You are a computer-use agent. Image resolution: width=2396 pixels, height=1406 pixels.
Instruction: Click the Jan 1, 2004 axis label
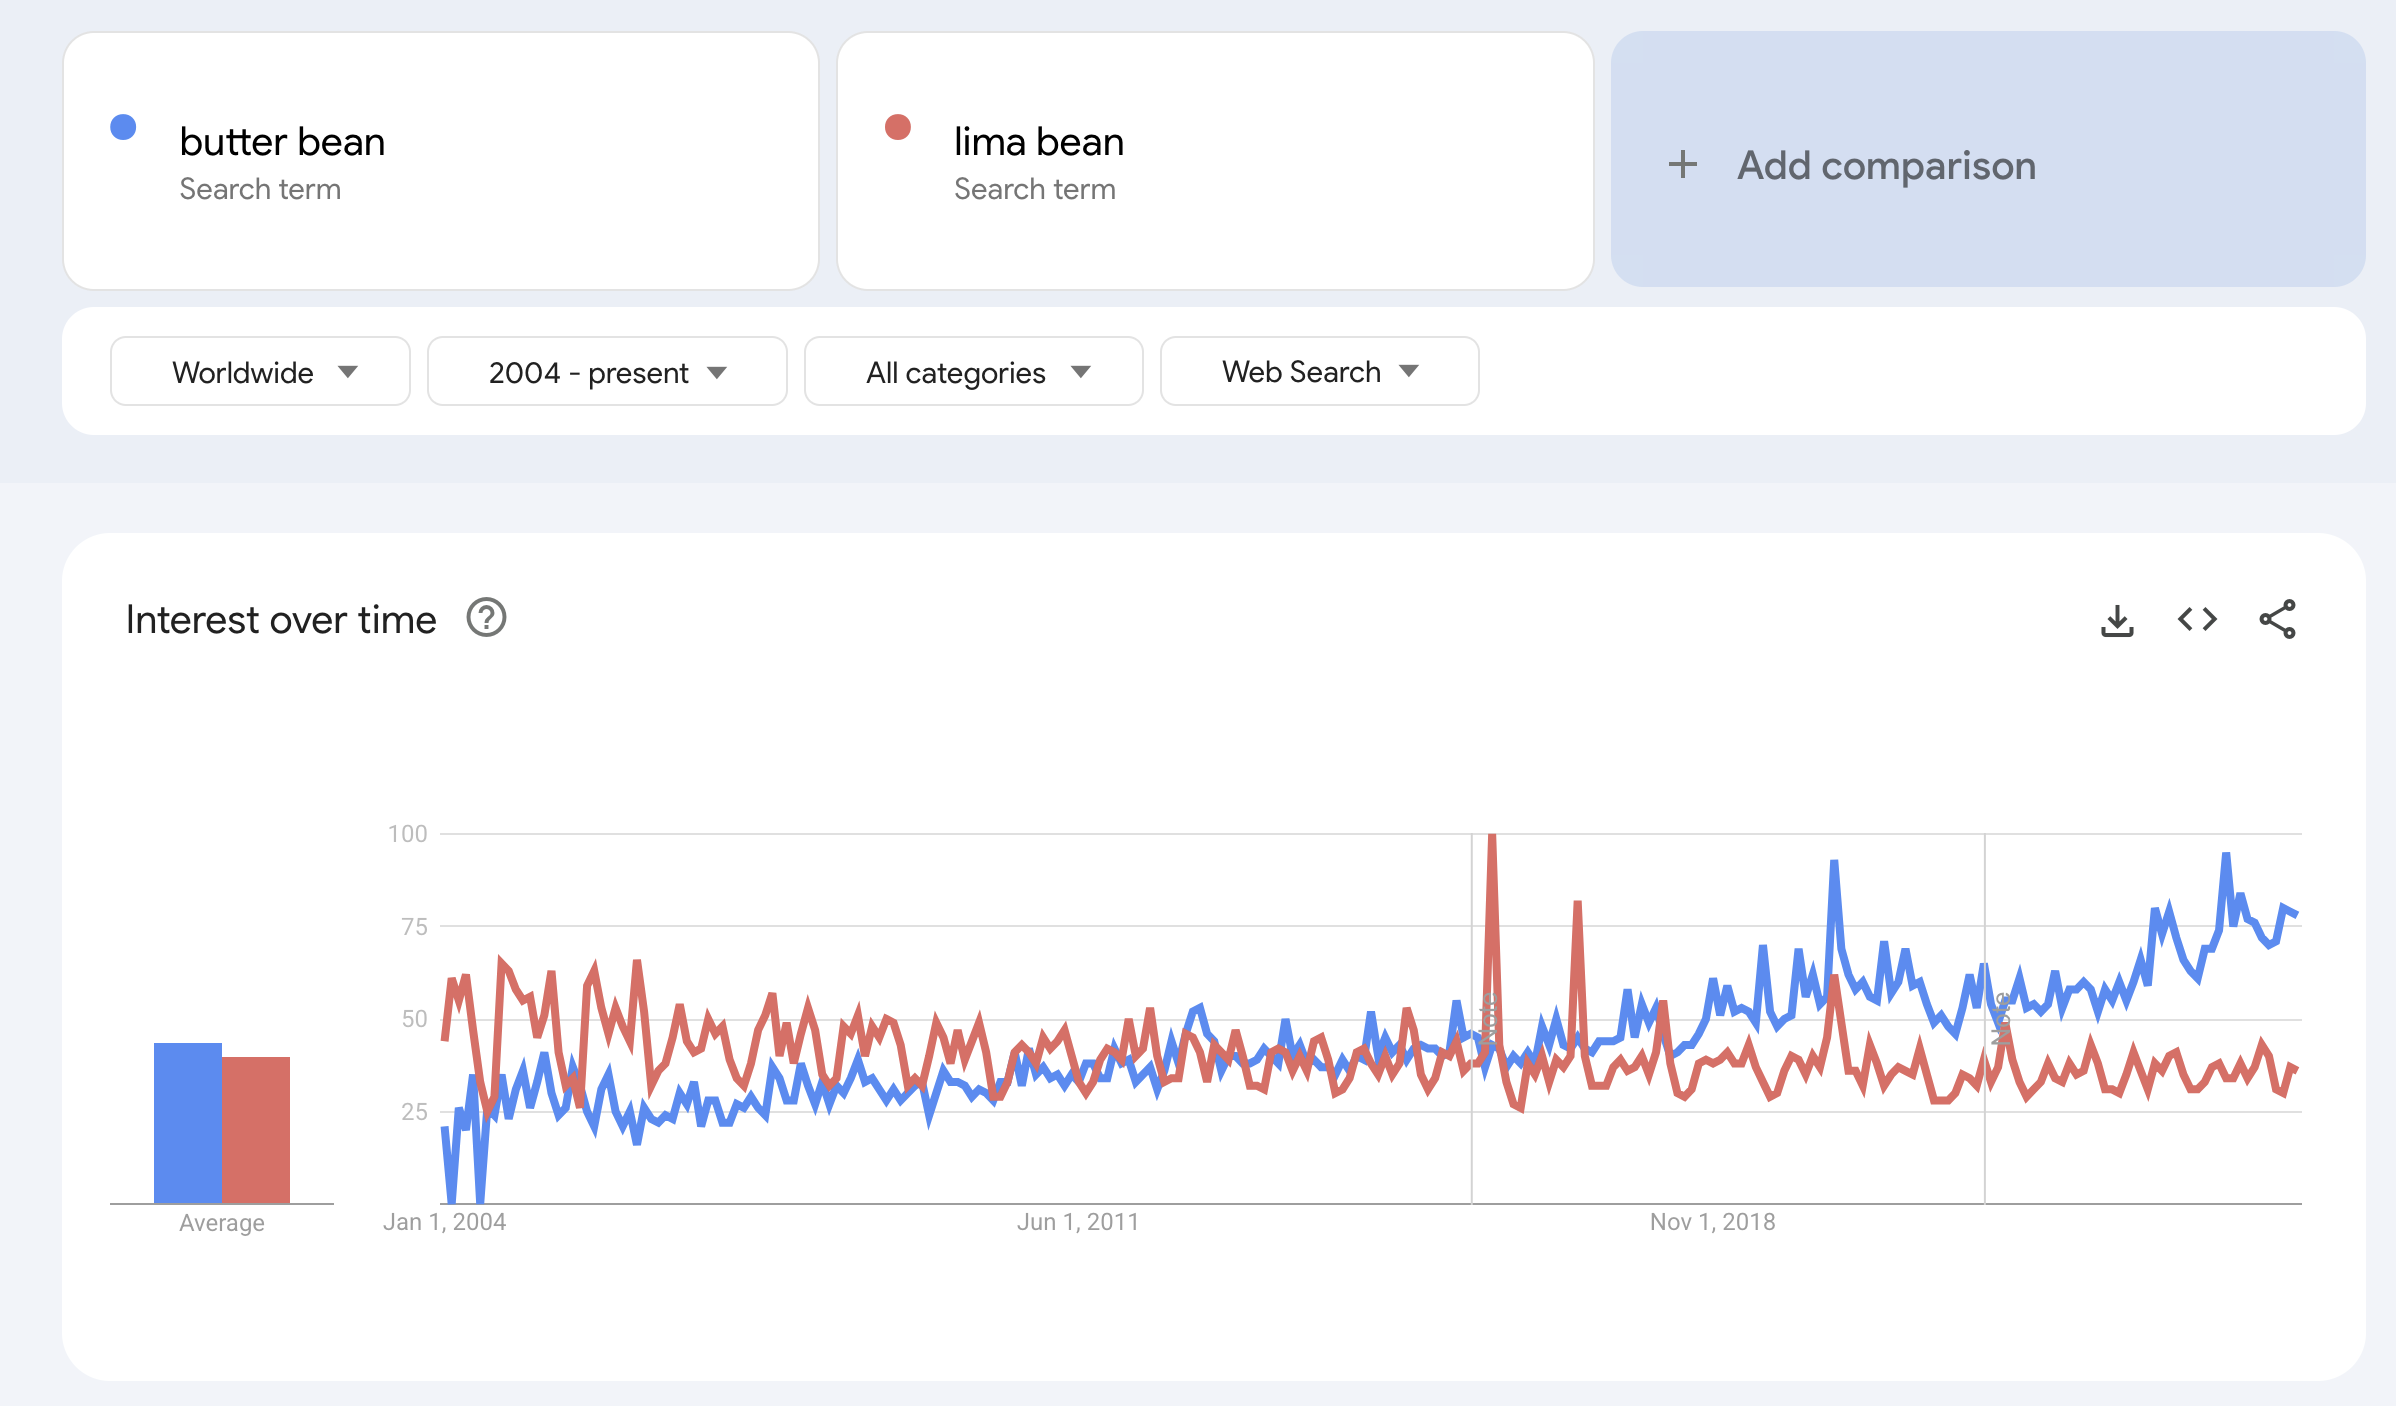coord(446,1221)
